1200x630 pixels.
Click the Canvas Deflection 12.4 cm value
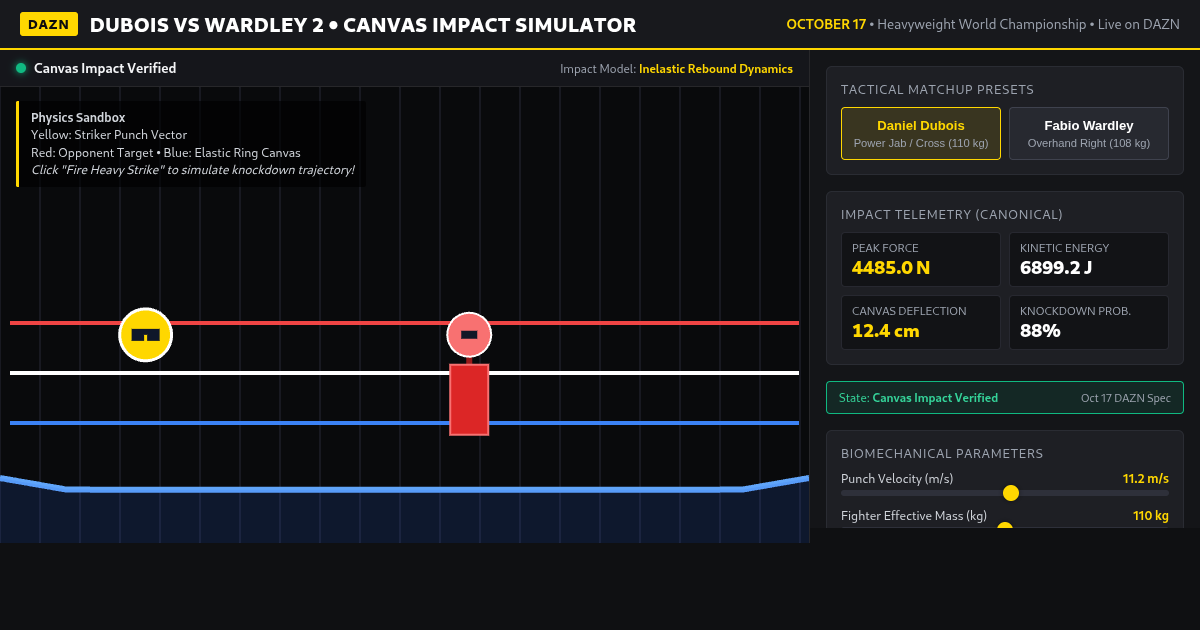[x=886, y=331]
